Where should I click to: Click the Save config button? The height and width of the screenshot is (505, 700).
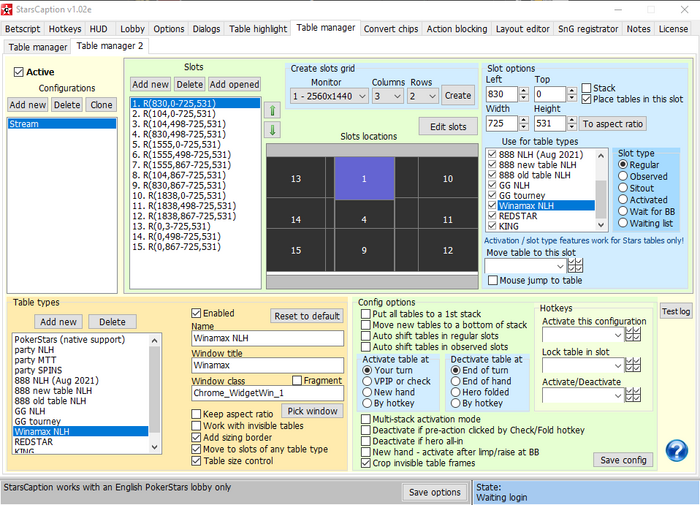(621, 460)
